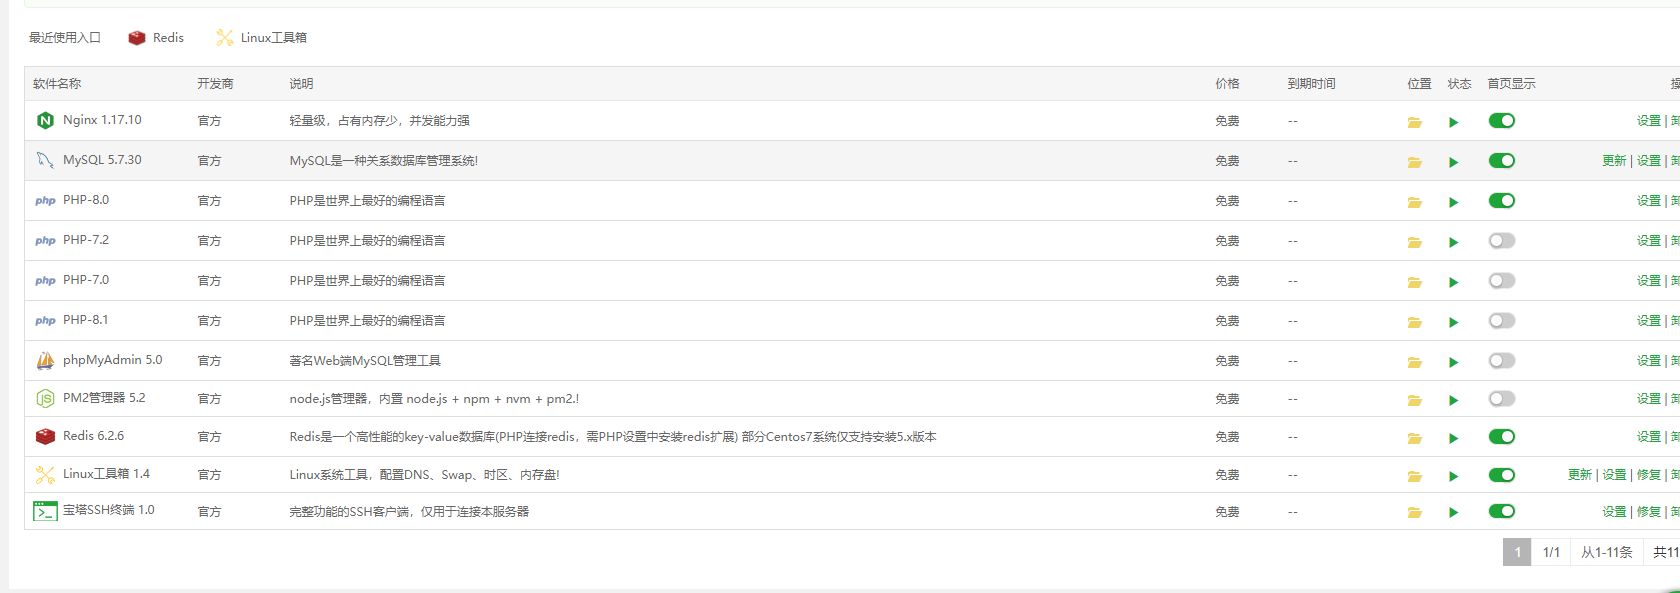Click 设置 link for Nginx 1.17.10
This screenshot has height=593, width=1680.
[1649, 121]
